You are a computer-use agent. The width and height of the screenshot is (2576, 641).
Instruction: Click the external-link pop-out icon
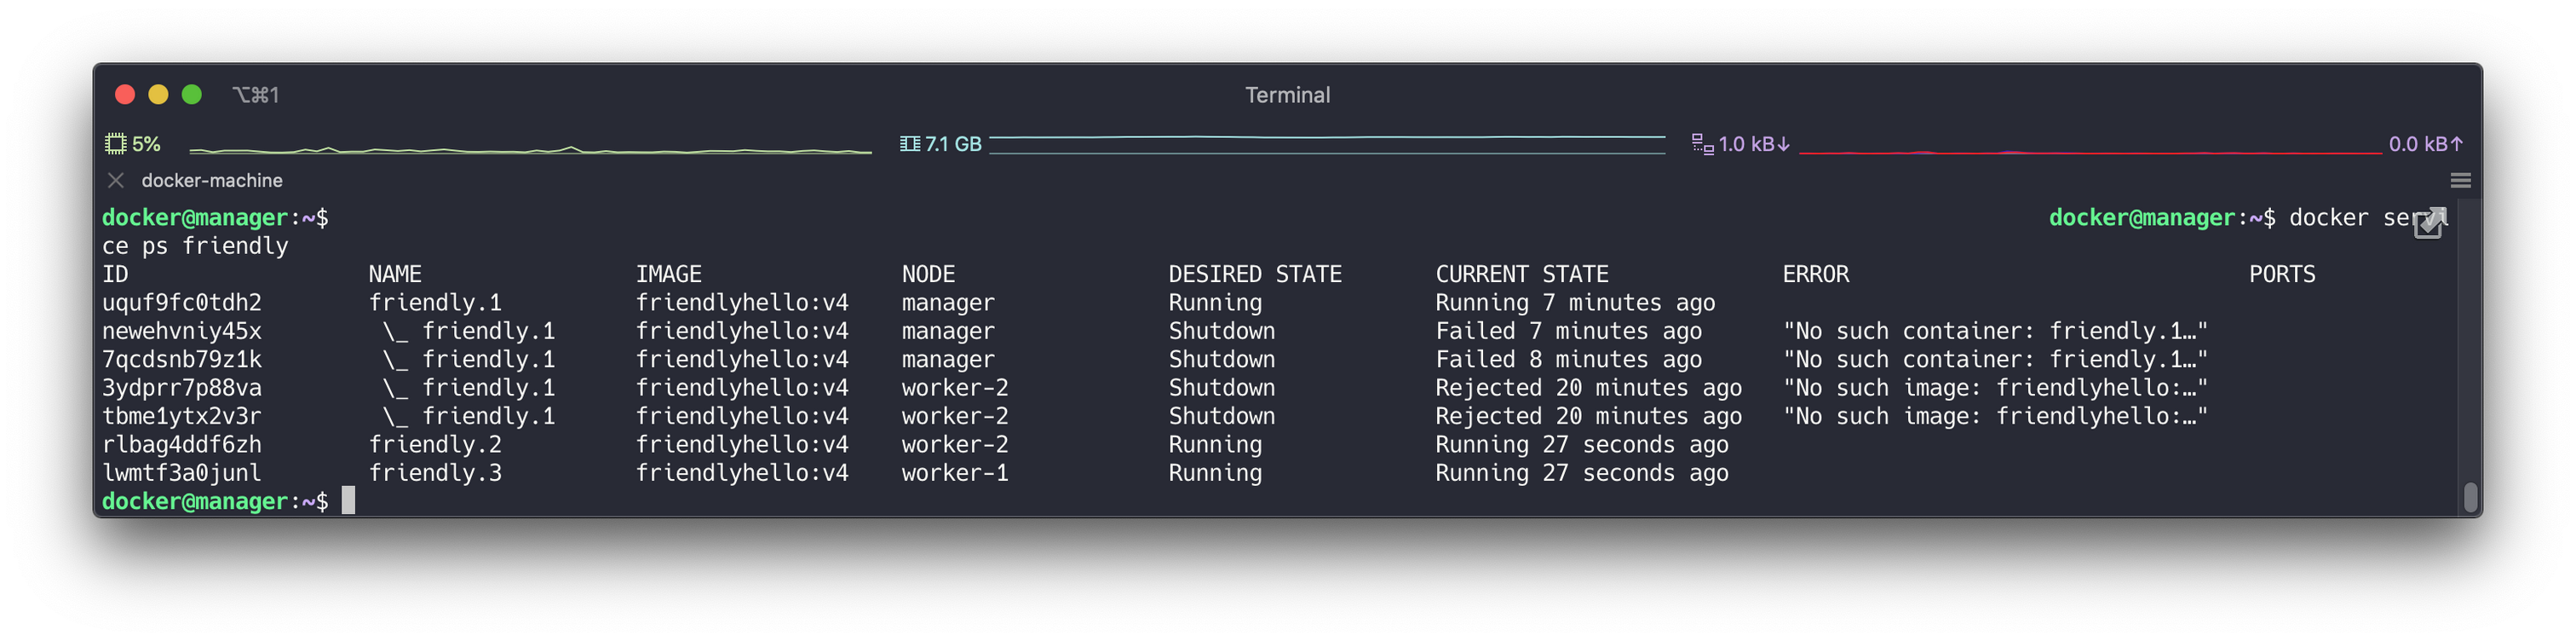coord(2429,223)
